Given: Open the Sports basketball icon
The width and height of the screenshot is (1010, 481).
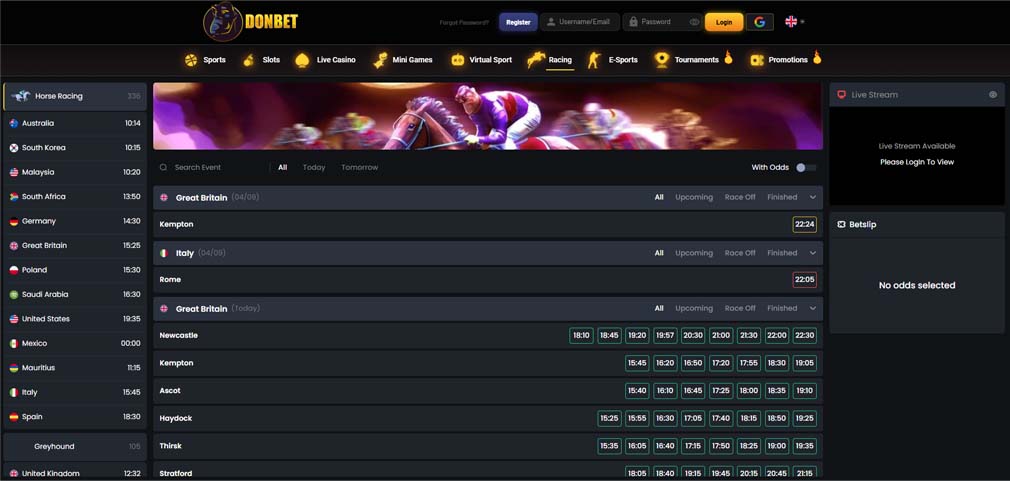Looking at the screenshot, I should 191,60.
